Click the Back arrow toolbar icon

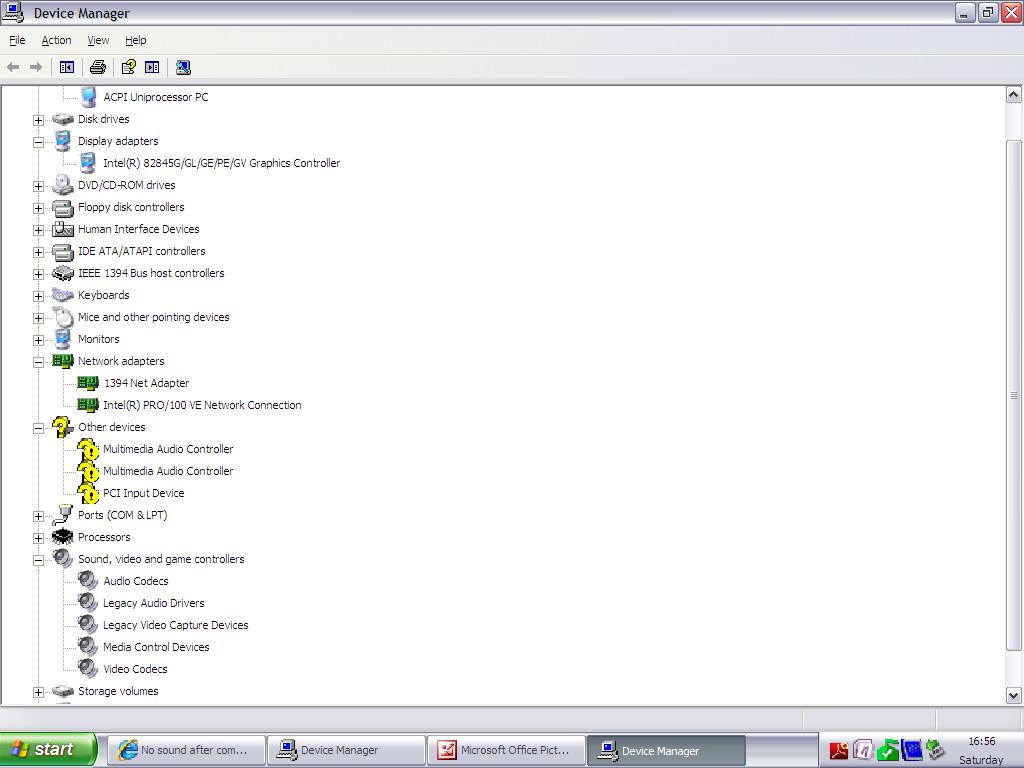(x=13, y=67)
